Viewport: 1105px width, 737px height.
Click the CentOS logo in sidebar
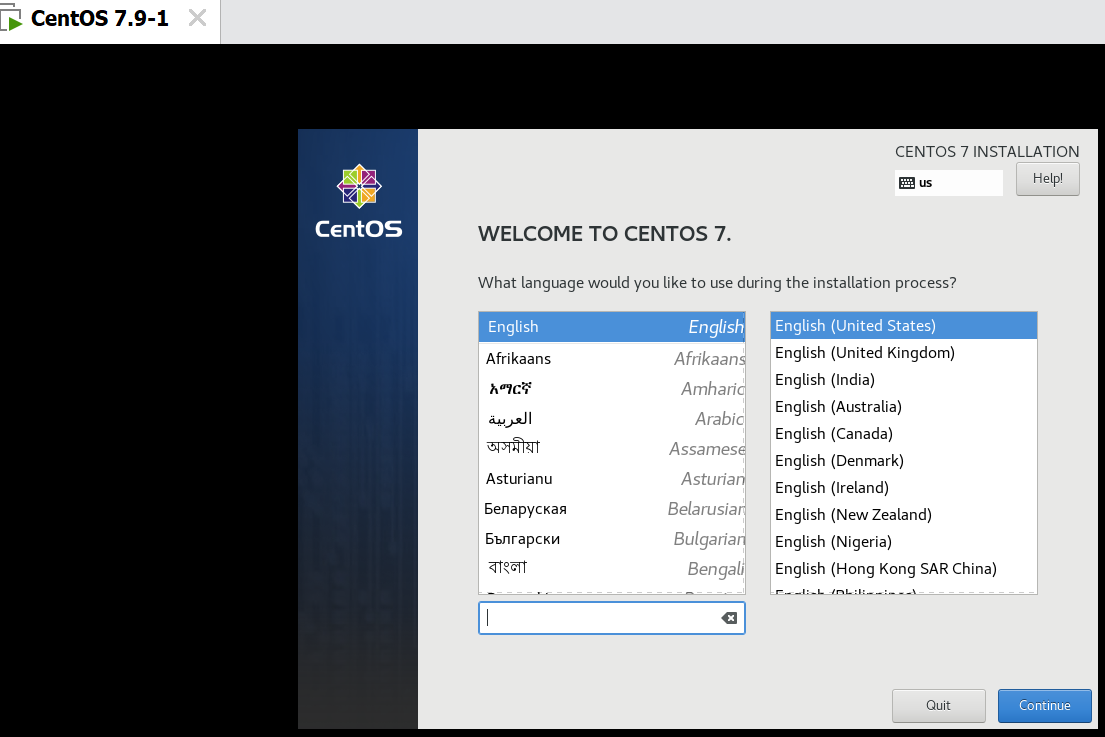(x=359, y=202)
